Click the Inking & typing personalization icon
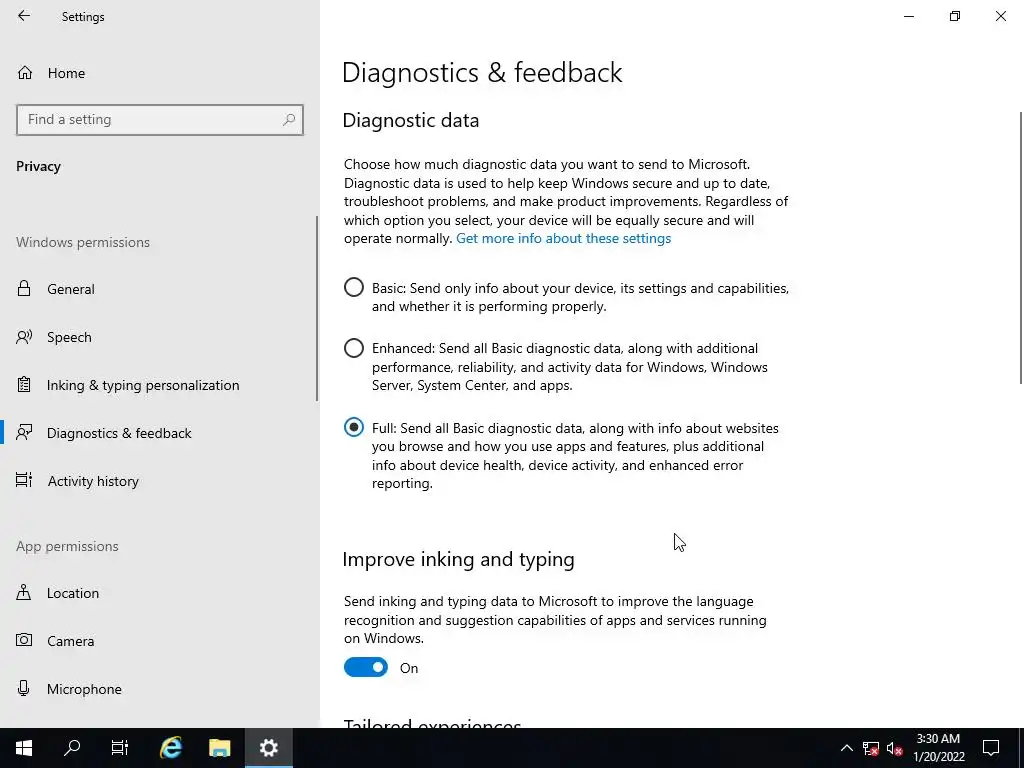Screen dimensions: 1024x768 (24, 385)
